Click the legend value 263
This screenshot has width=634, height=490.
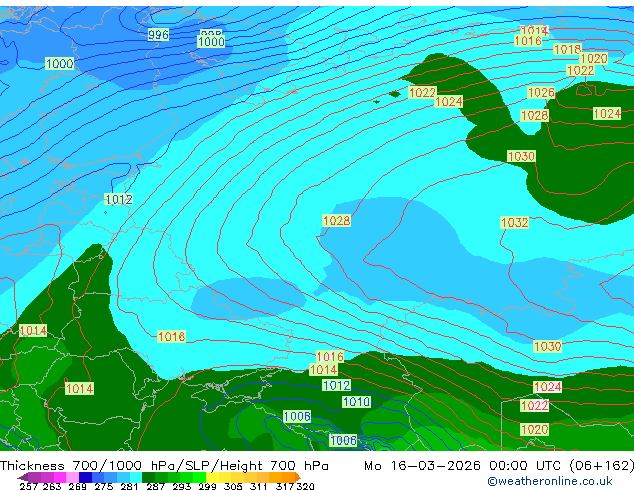click(x=52, y=486)
